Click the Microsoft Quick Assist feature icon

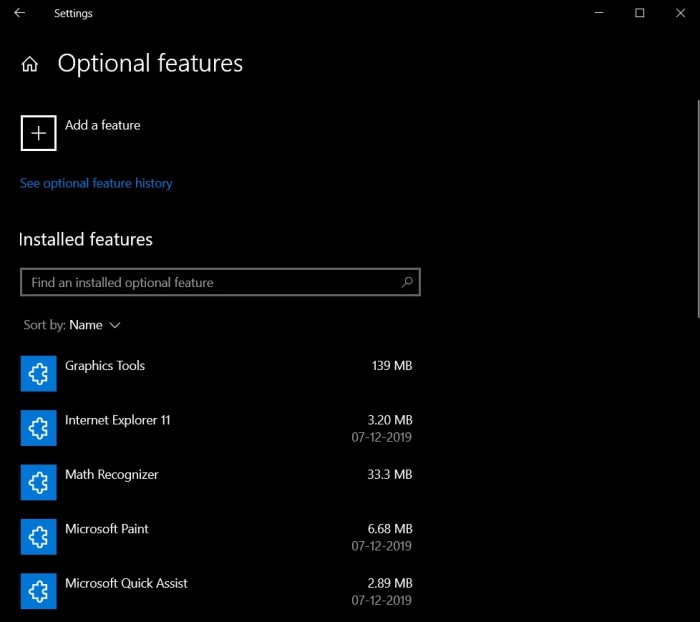(38, 591)
